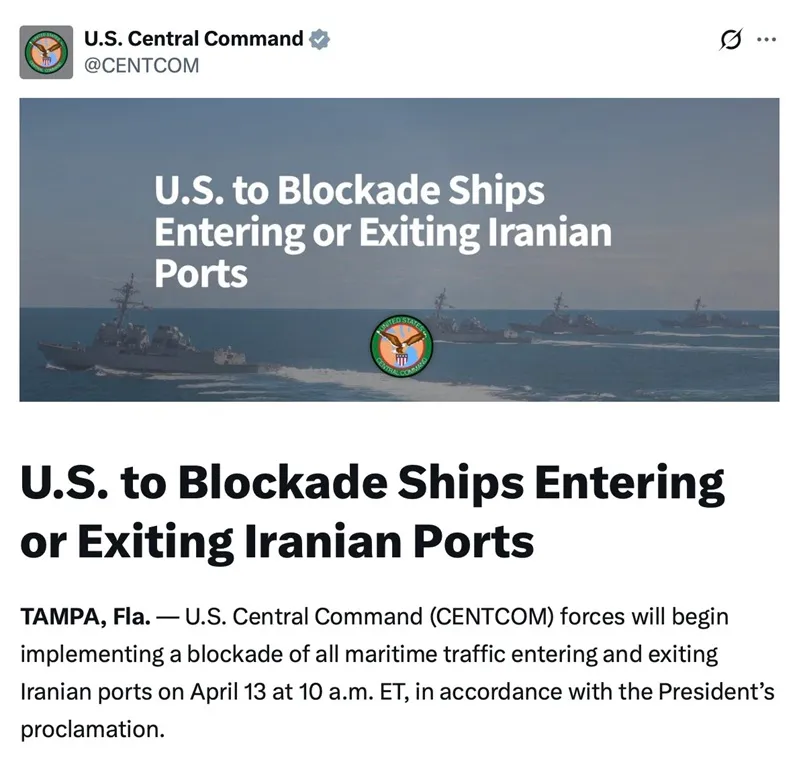Click the "TAMPA, Fla." dateline
Image resolution: width=799 pixels, height=770 pixels.
point(84,617)
